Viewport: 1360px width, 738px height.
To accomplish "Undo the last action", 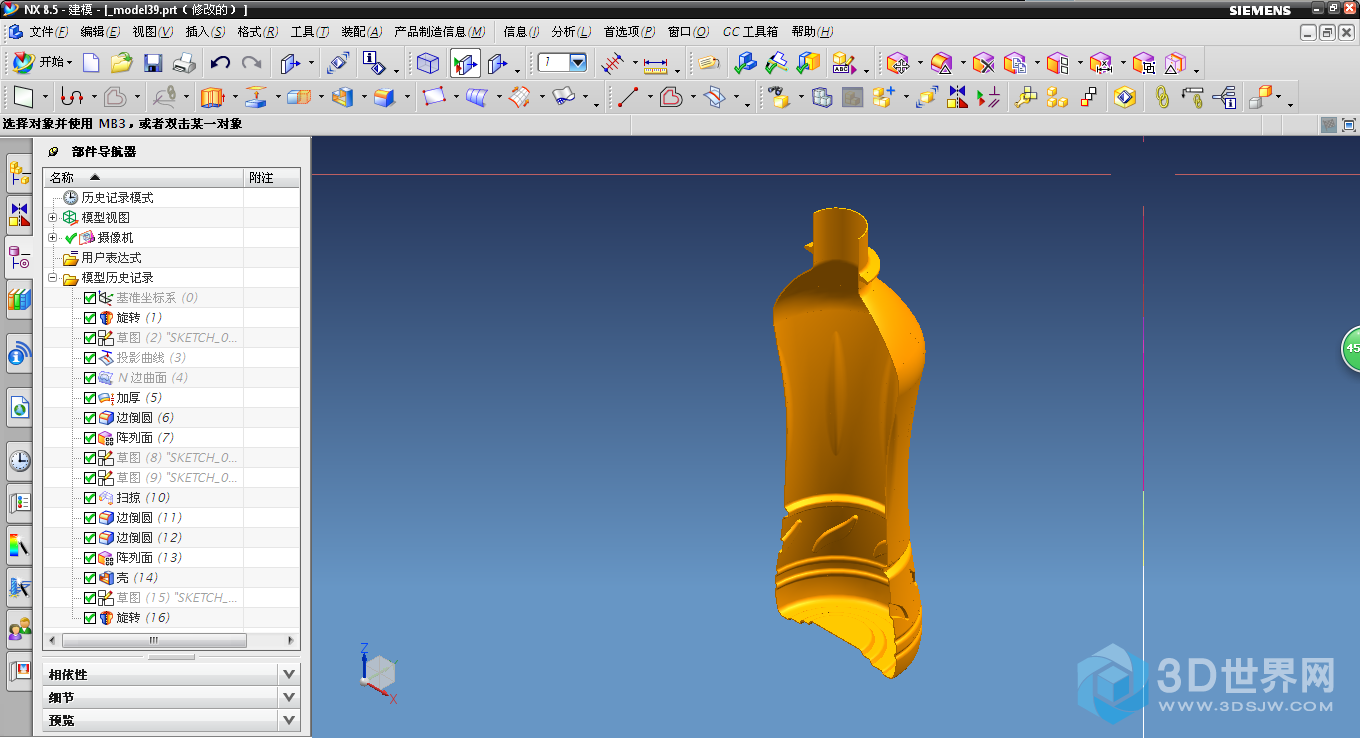I will [220, 63].
